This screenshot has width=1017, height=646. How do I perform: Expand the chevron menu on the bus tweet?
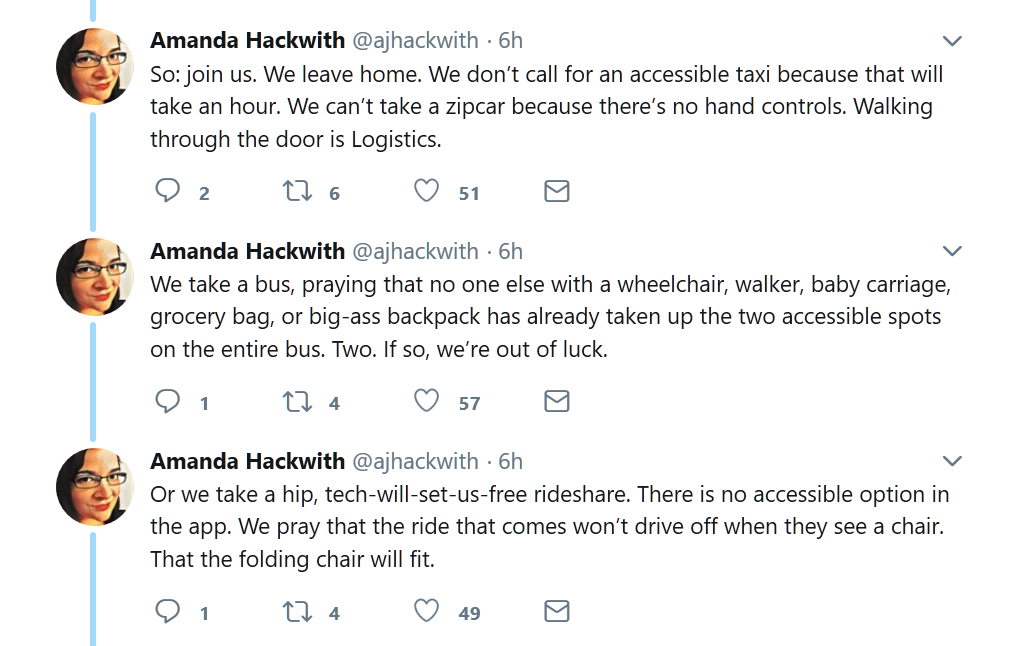[x=952, y=252]
